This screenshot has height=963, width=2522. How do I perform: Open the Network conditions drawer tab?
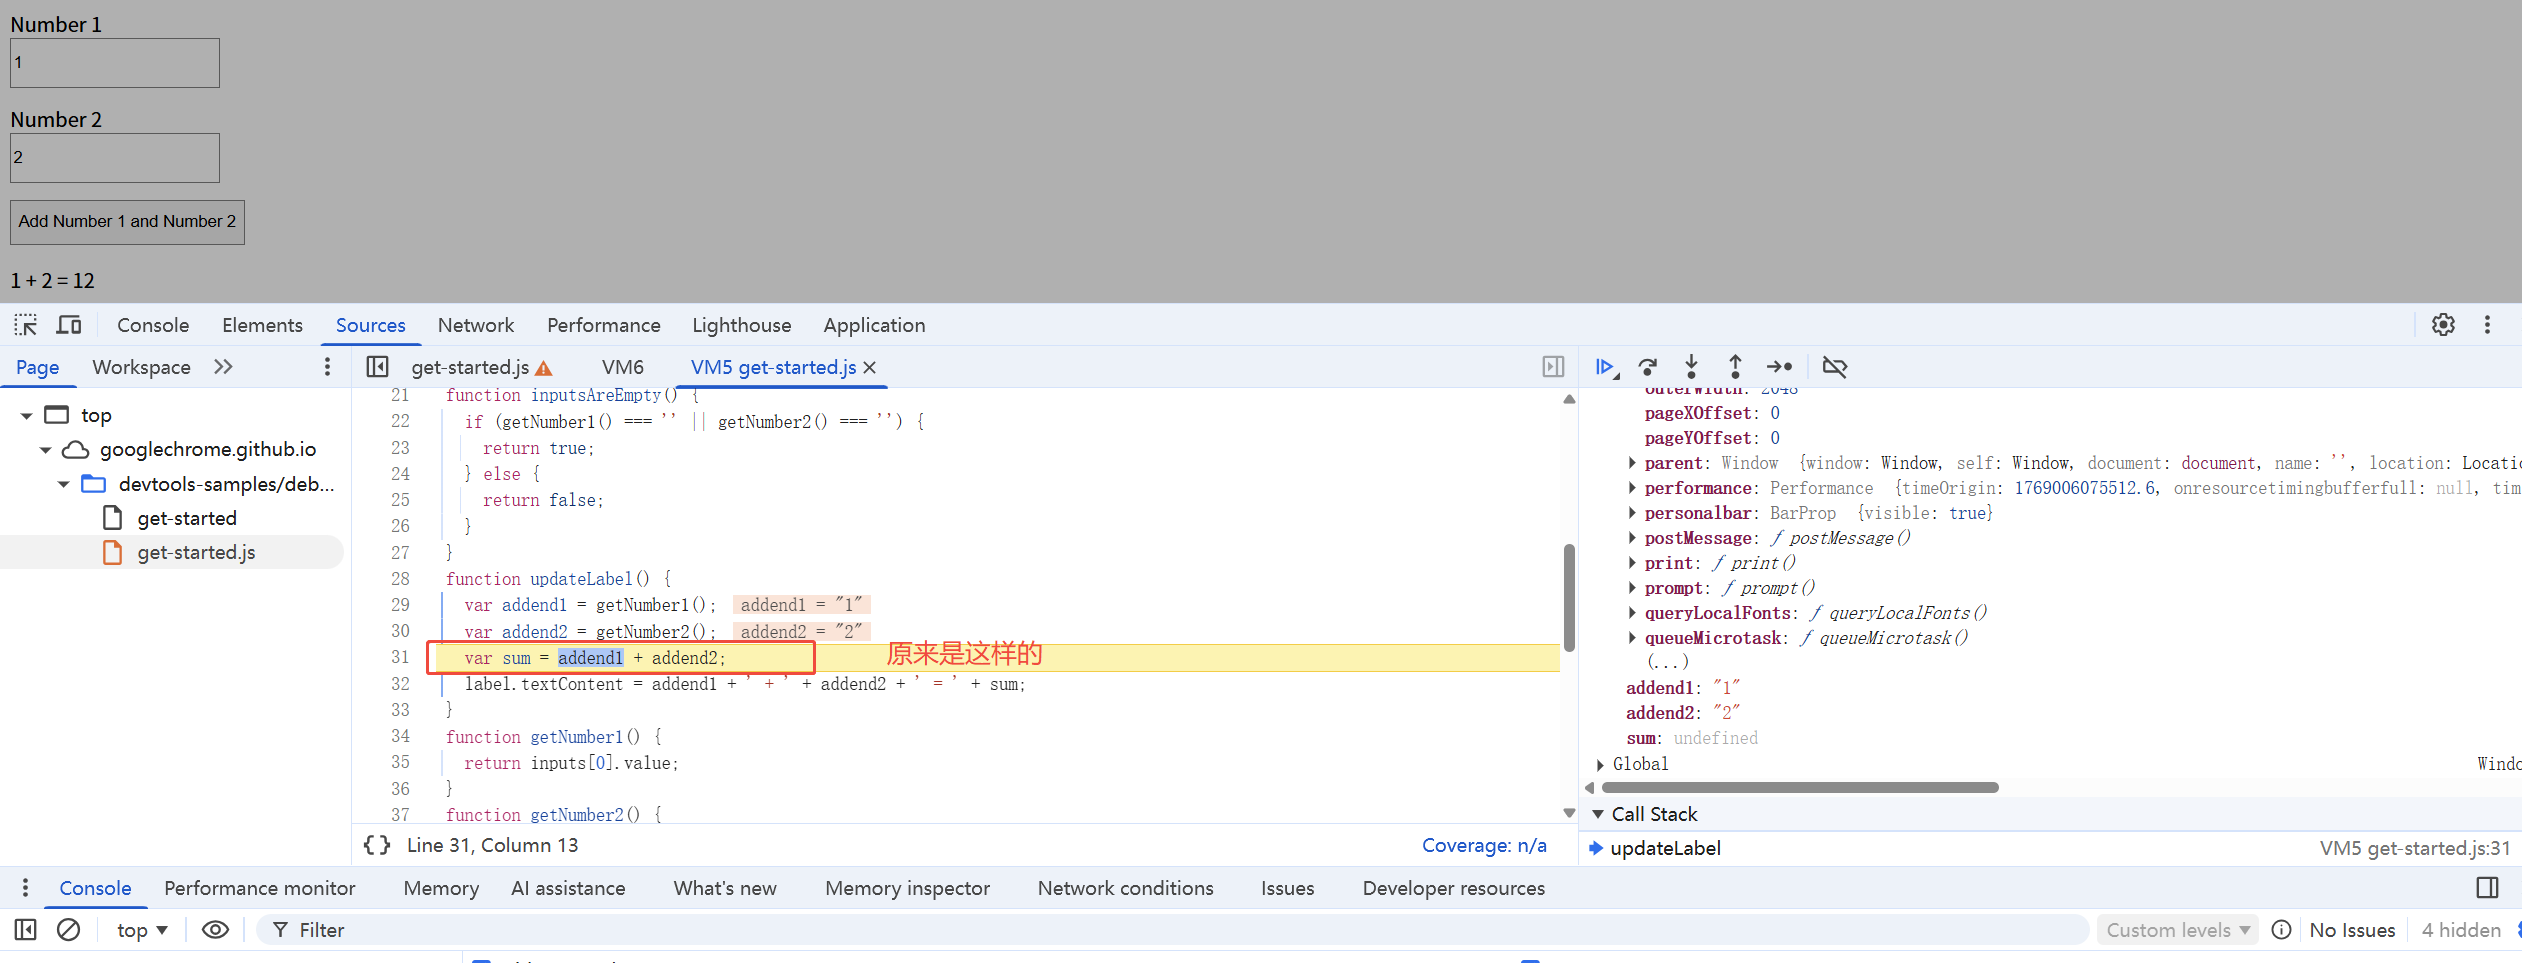pos(1125,888)
